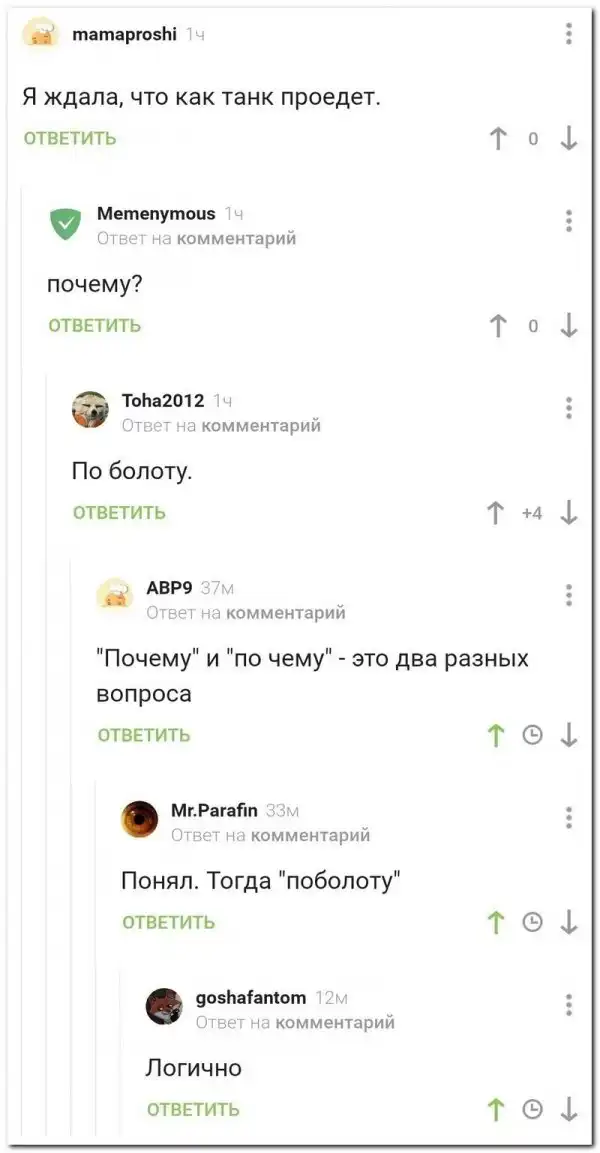Upvote ABP9's comment with green arrow

pos(495,736)
